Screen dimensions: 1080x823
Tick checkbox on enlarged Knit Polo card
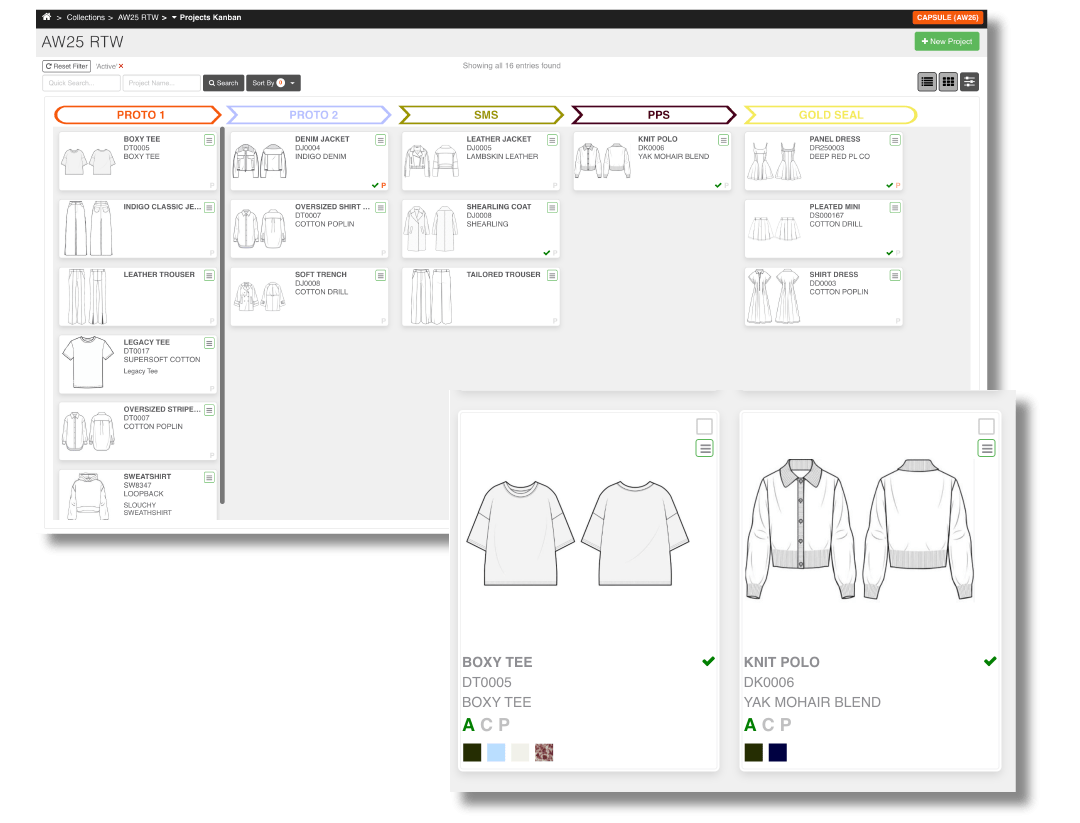986,426
